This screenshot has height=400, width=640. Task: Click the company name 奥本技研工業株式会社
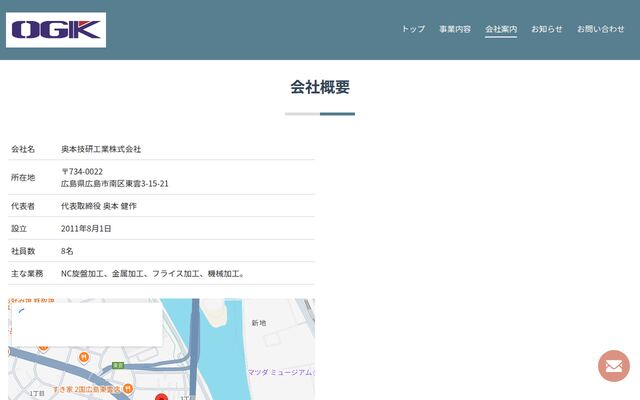(x=101, y=149)
